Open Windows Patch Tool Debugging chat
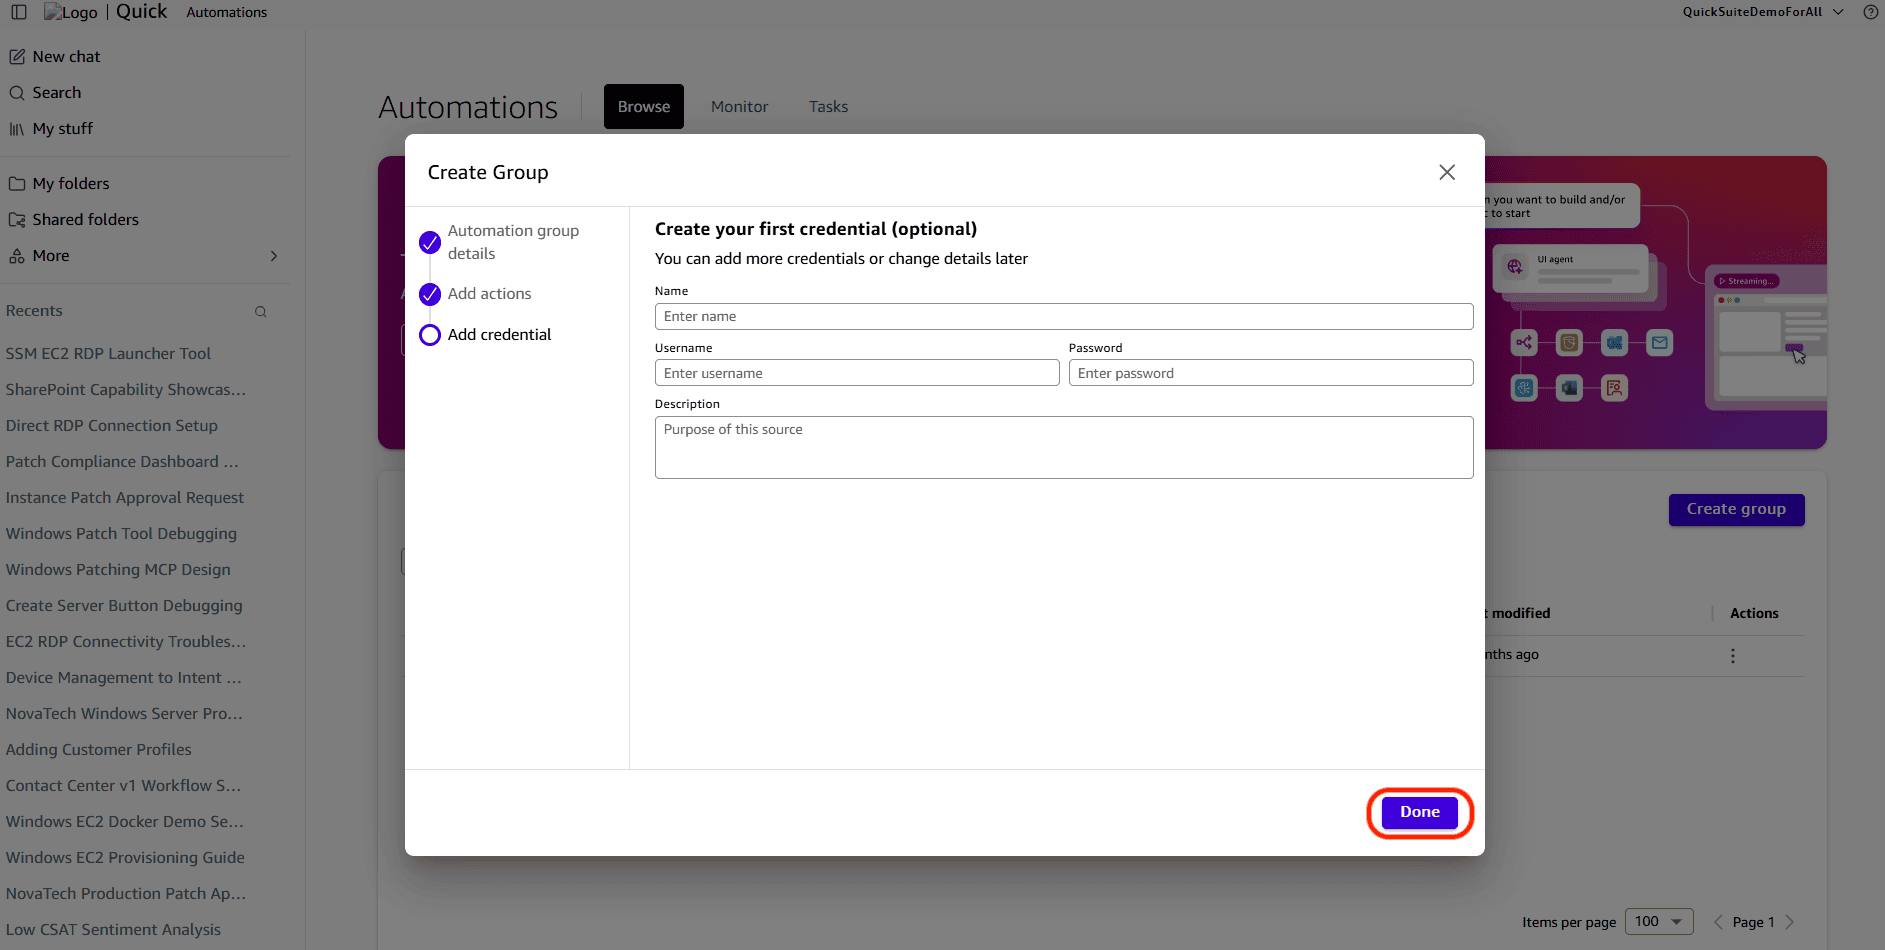1885x950 pixels. point(121,534)
